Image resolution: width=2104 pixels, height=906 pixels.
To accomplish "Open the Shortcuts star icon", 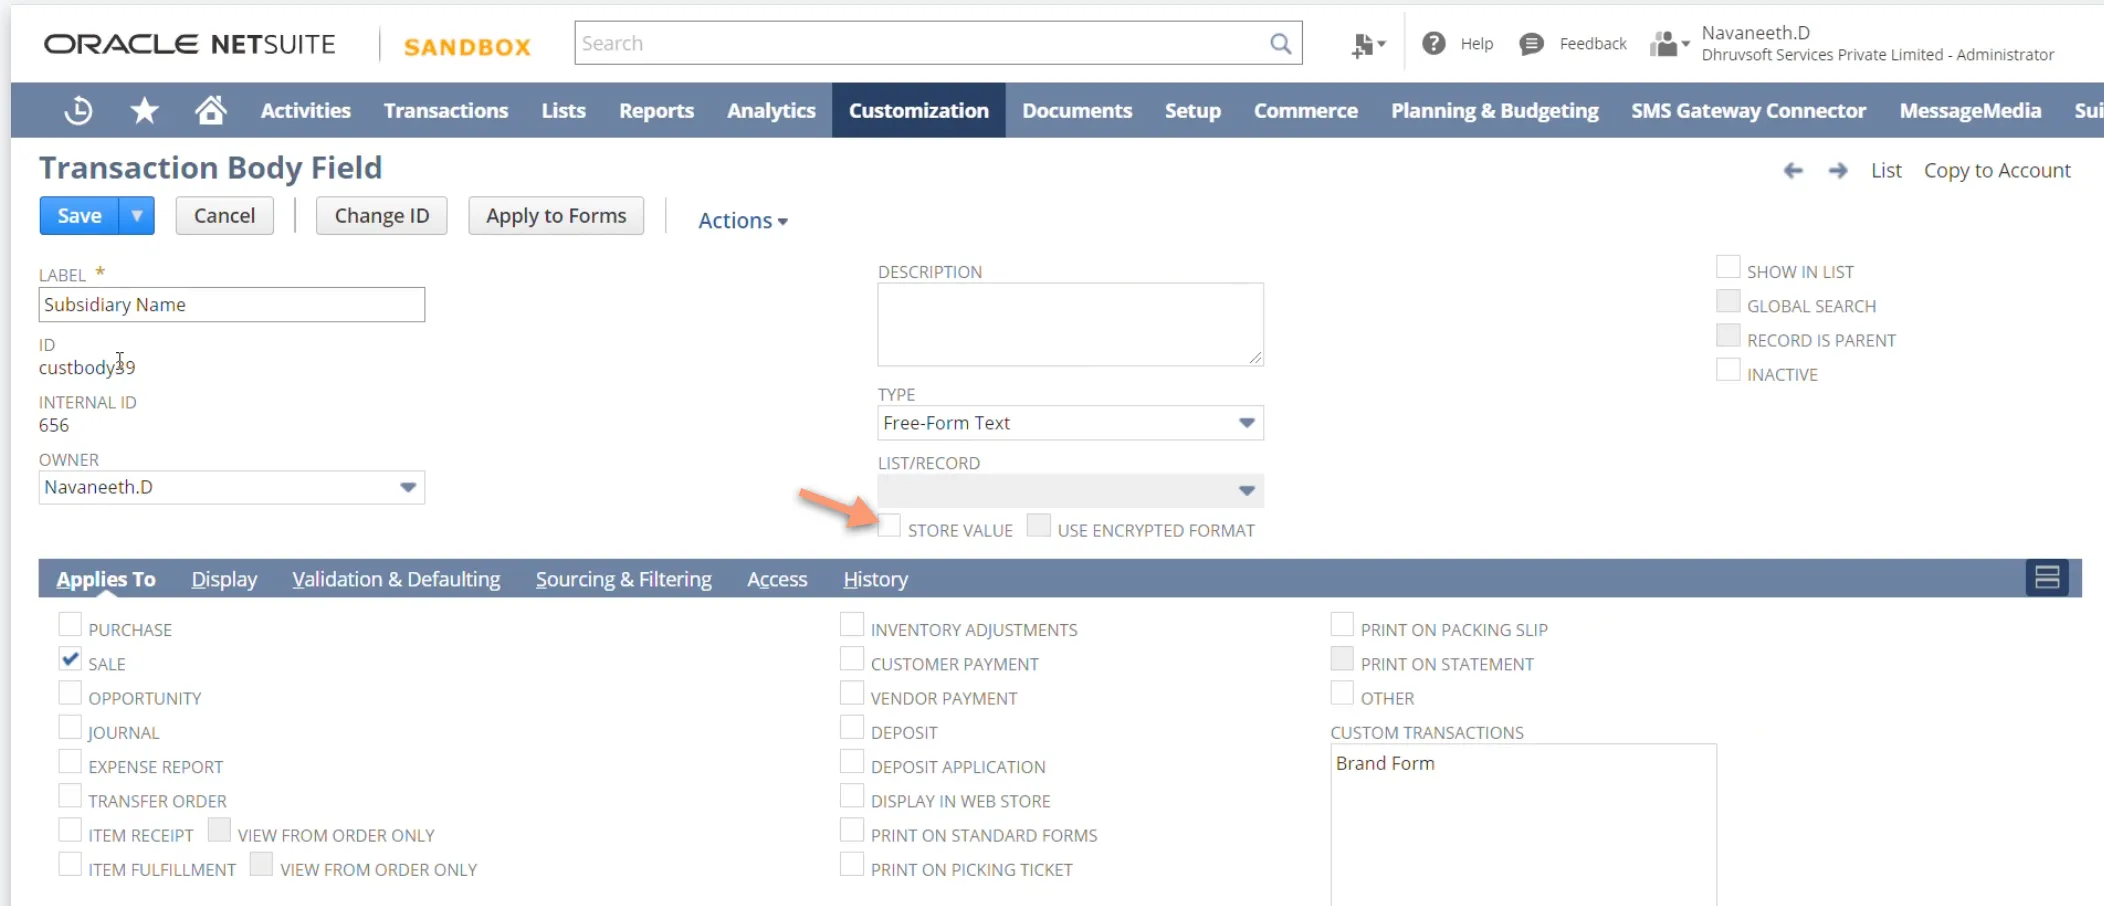I will (145, 111).
